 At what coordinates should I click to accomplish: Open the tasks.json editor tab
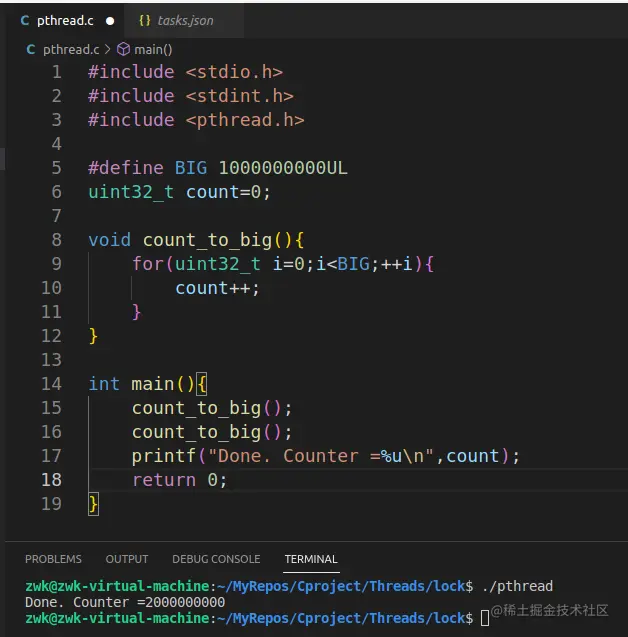click(x=184, y=21)
